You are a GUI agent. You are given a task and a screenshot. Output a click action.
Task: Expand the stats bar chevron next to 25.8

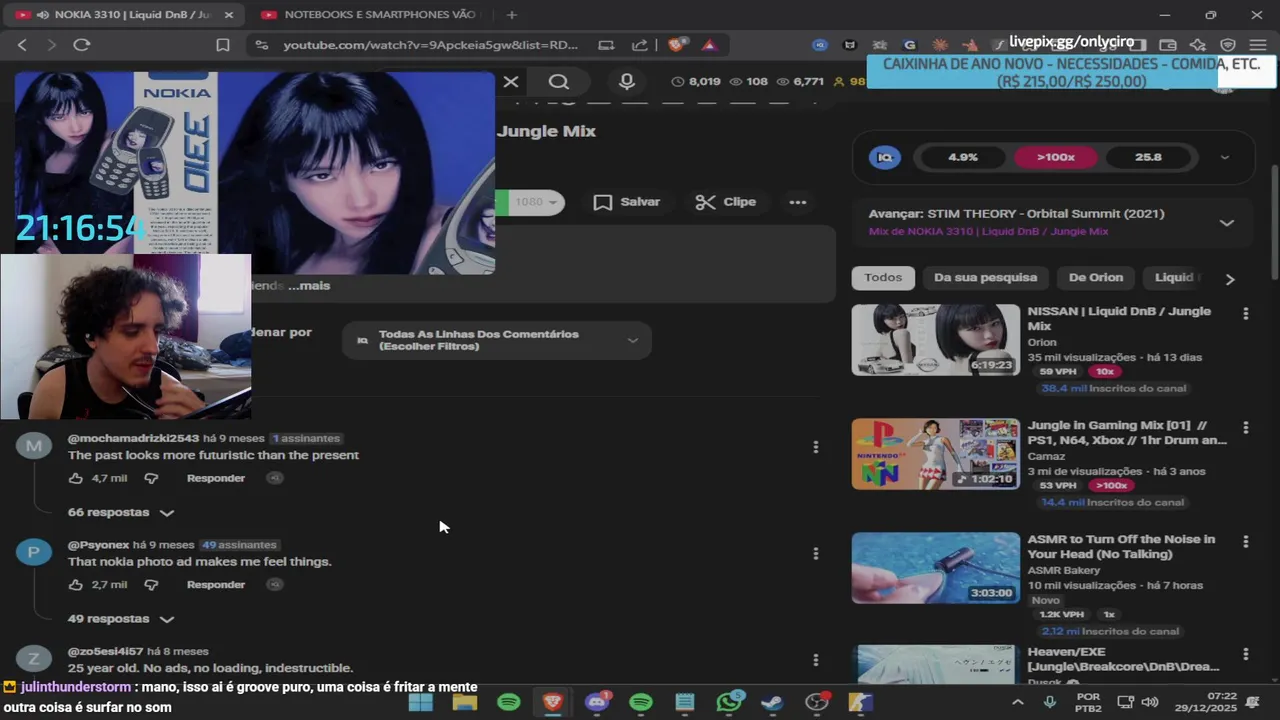point(1225,157)
